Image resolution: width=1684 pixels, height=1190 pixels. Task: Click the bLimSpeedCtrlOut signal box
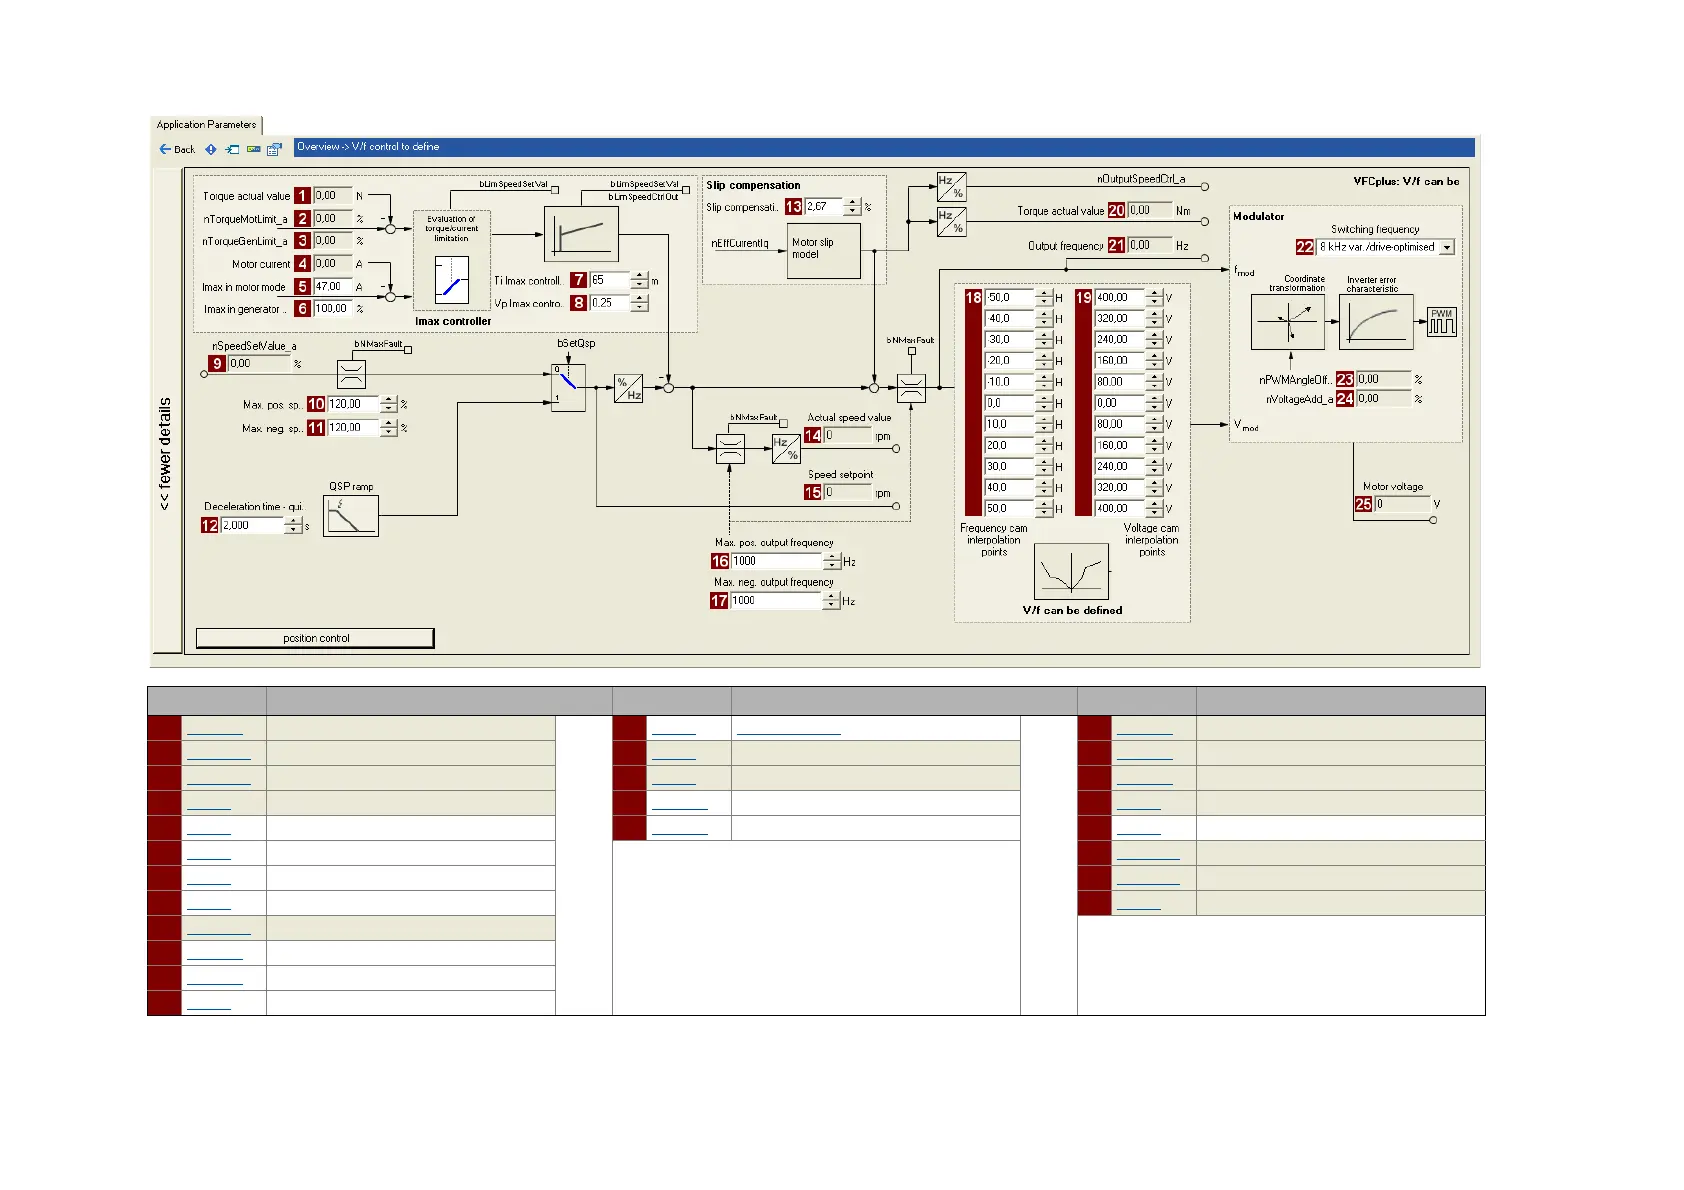click(686, 190)
